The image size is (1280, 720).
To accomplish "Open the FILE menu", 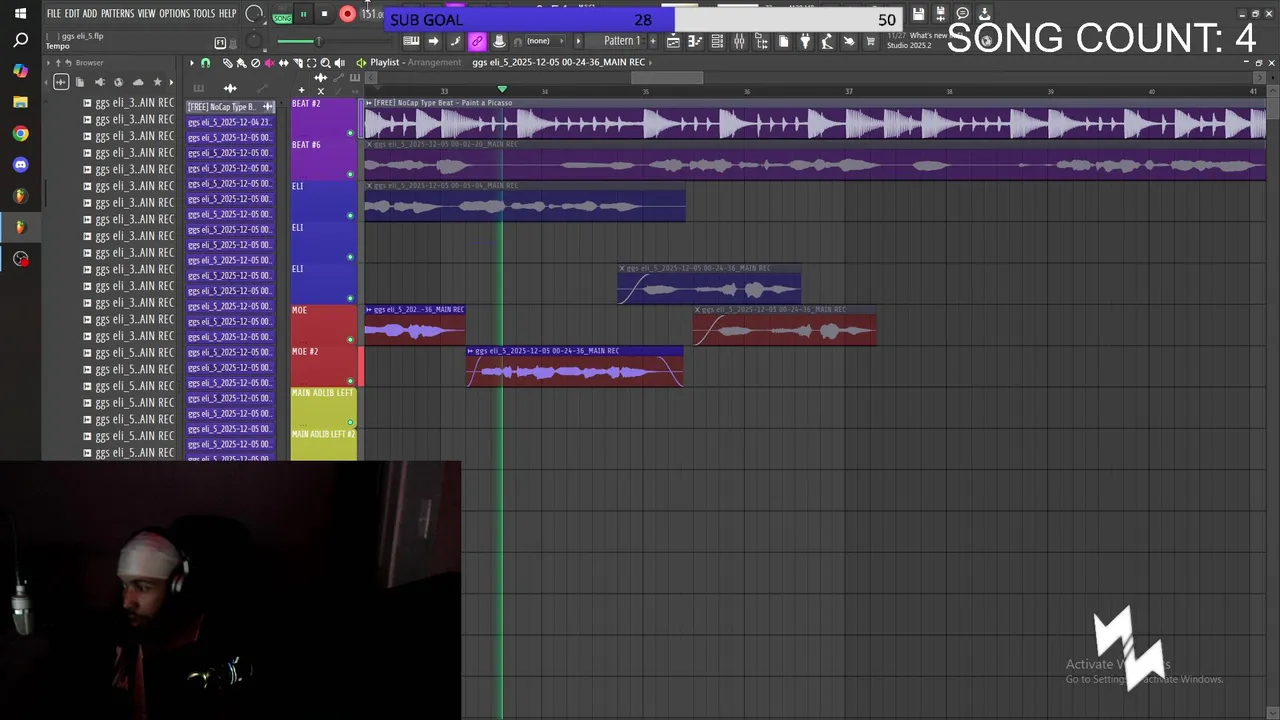I will coord(54,14).
